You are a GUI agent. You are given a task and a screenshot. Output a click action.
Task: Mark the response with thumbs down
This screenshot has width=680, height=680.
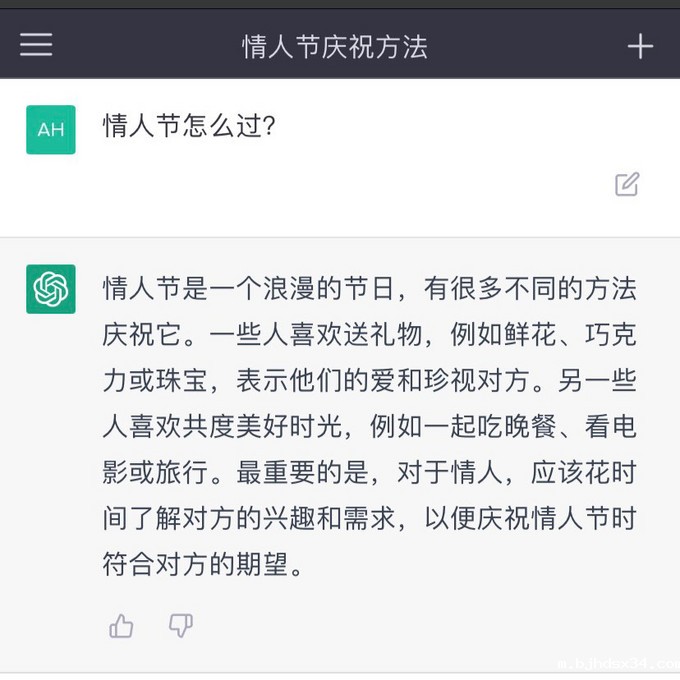coord(181,626)
